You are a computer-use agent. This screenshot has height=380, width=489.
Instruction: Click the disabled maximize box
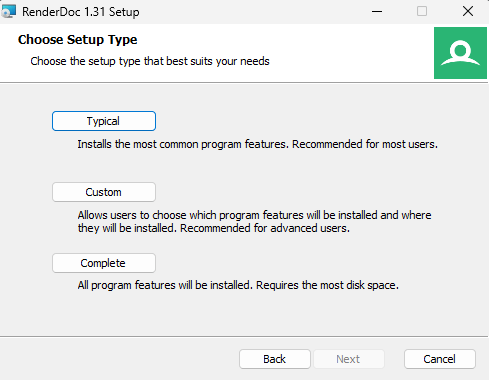[x=422, y=11]
